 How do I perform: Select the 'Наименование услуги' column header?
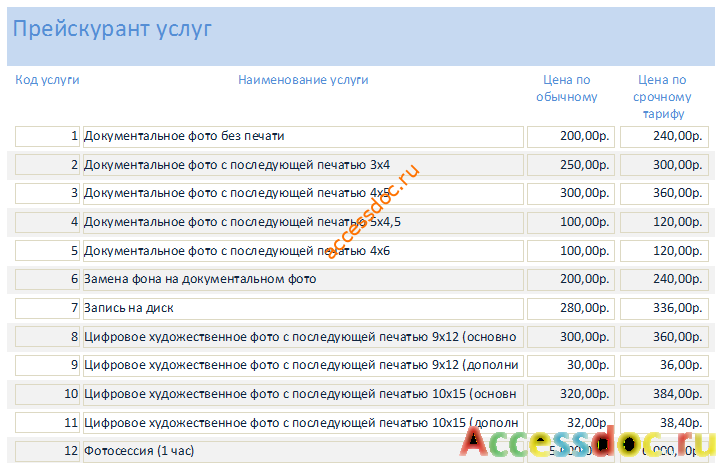[303, 80]
